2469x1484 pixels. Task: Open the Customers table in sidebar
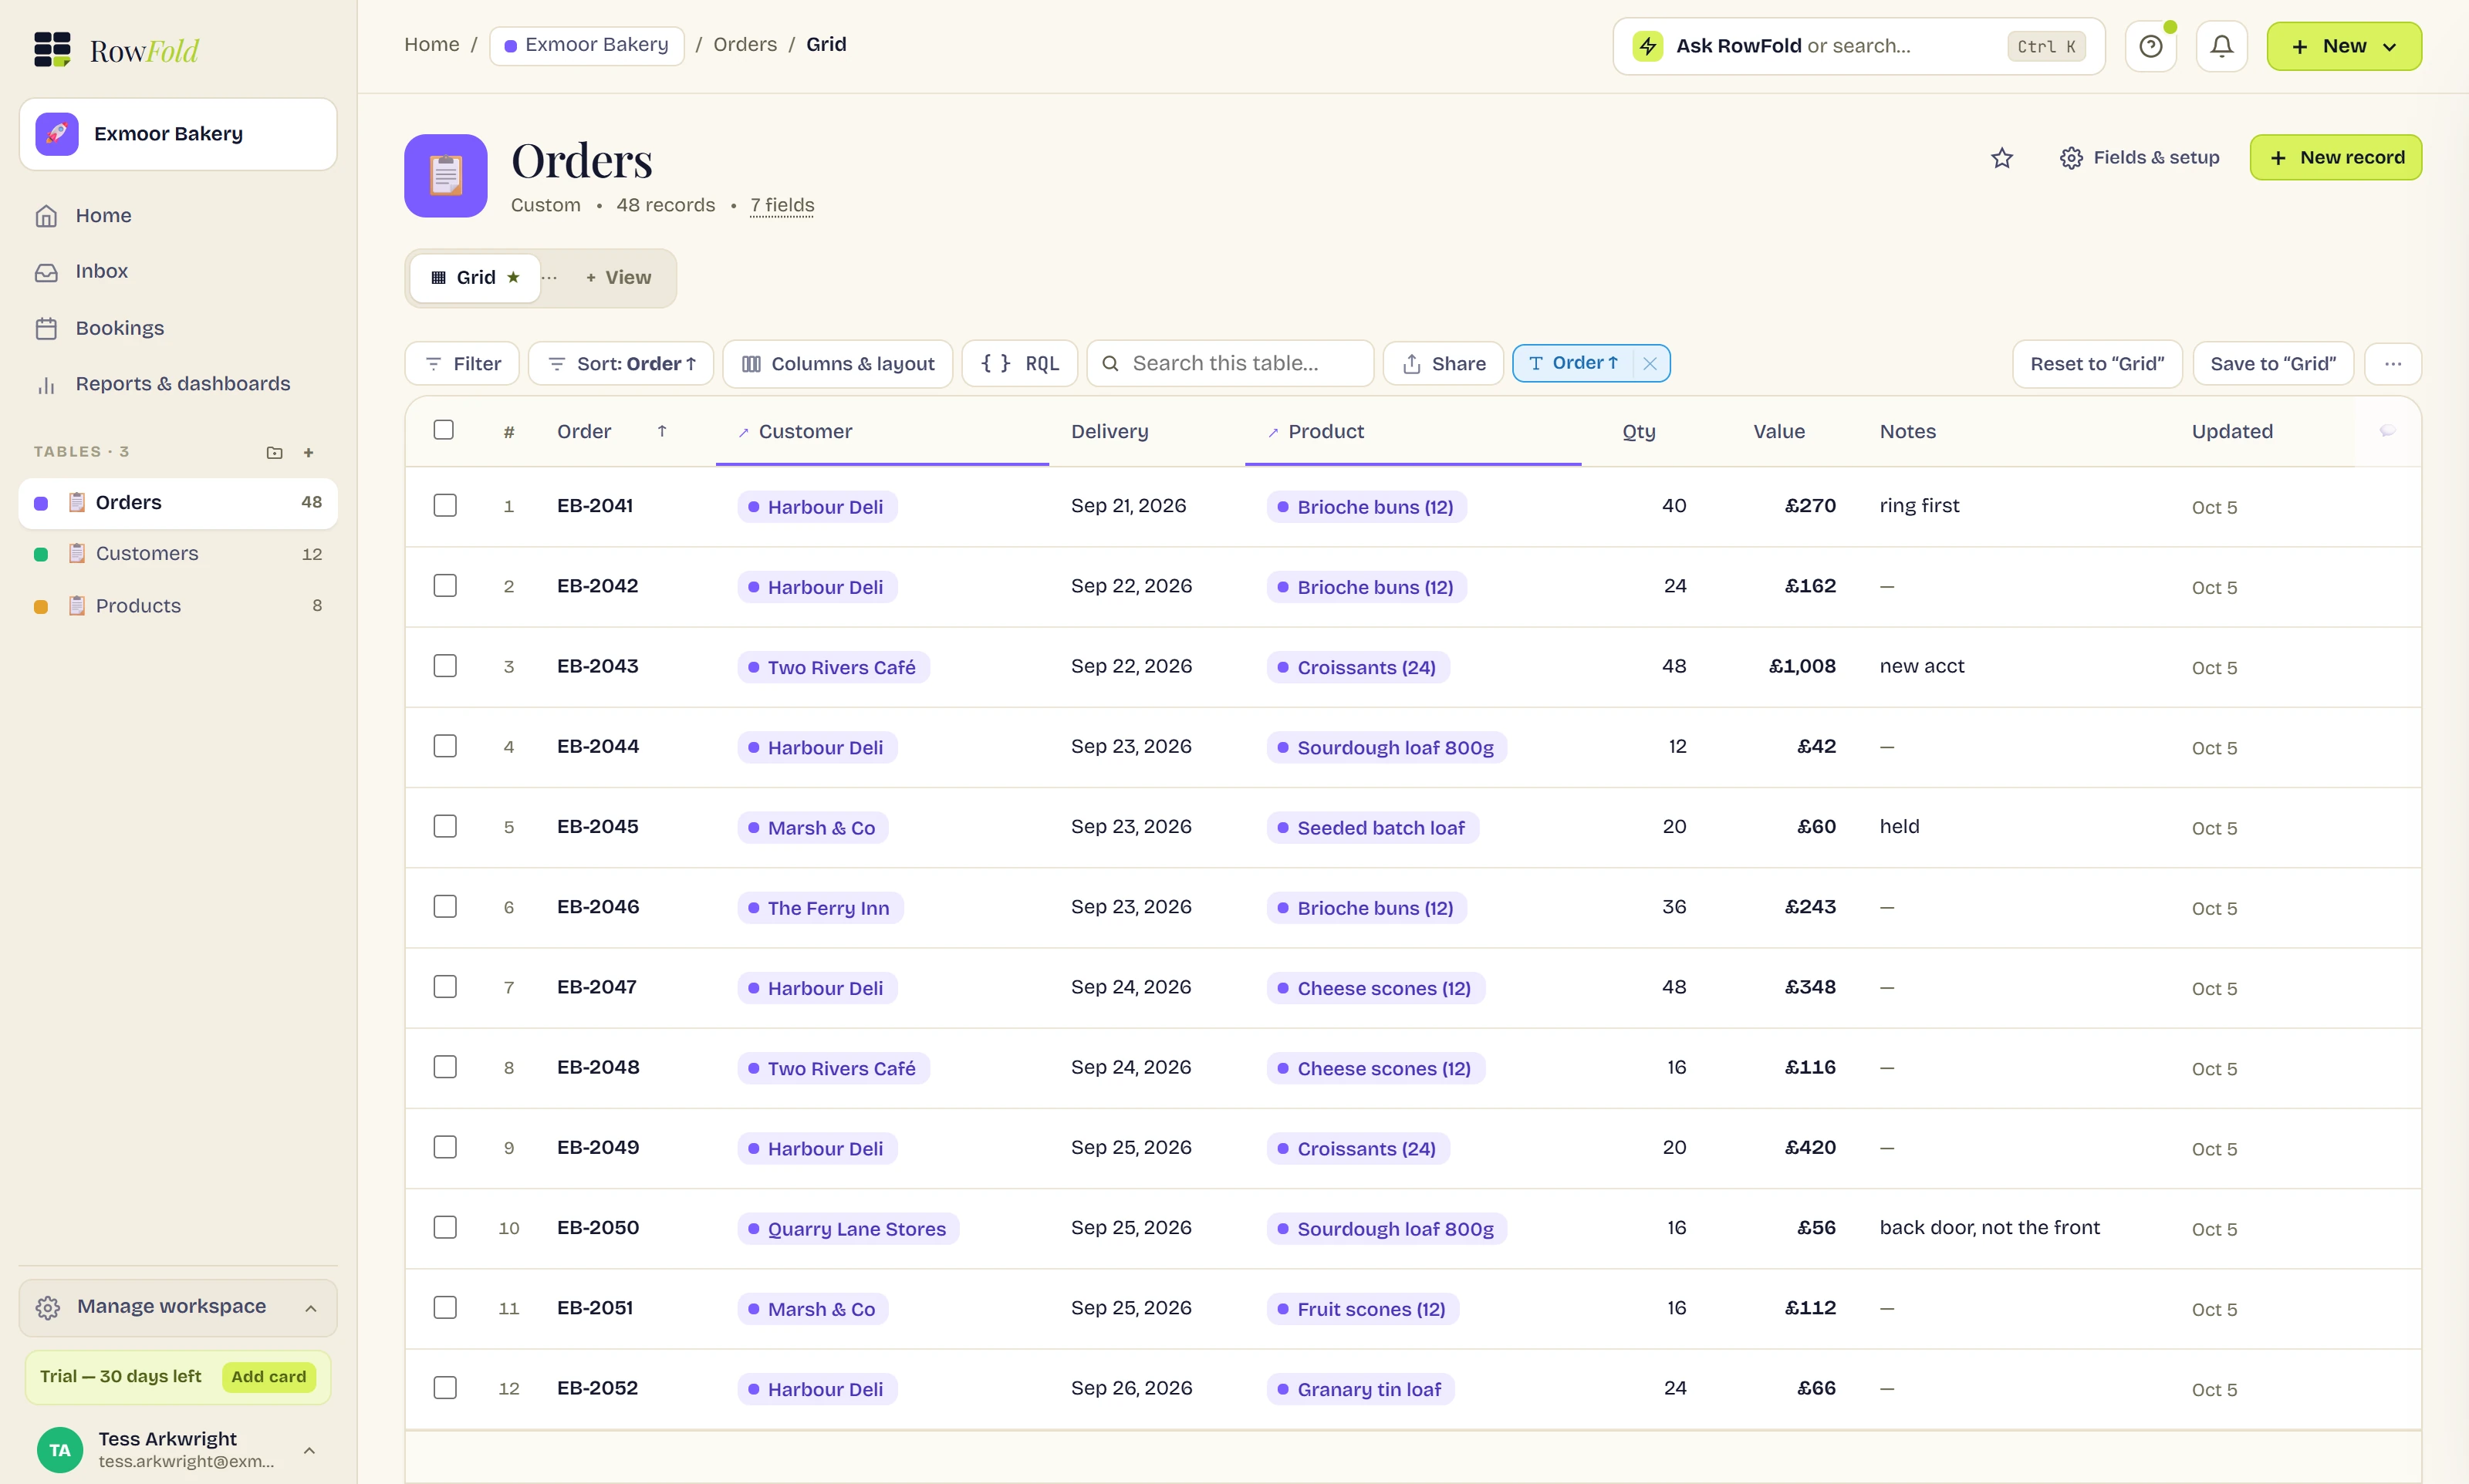coord(178,554)
